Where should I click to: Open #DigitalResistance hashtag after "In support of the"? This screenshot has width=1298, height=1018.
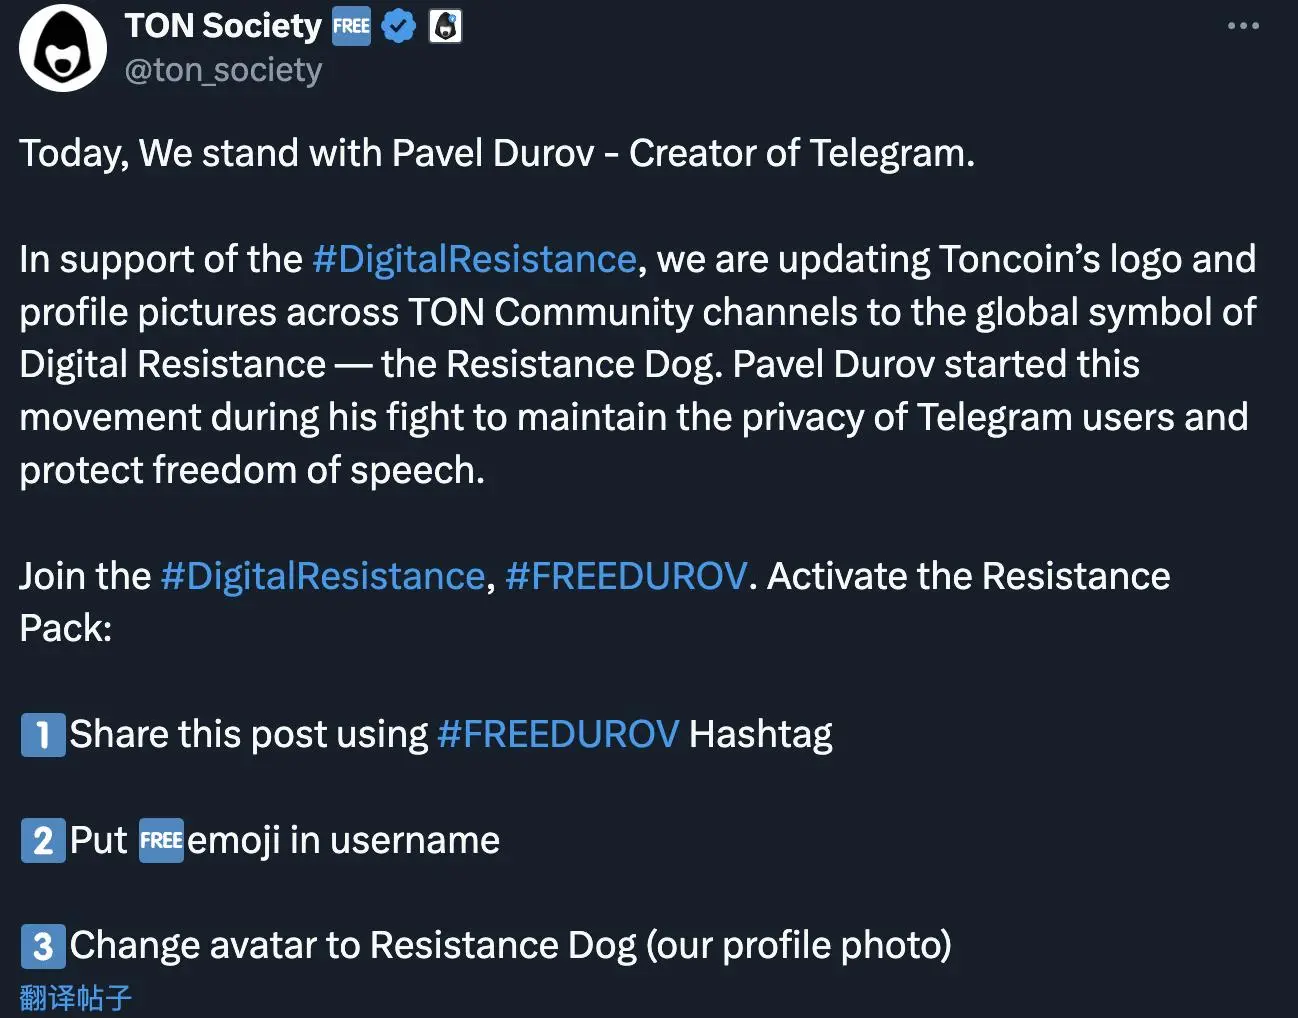[x=474, y=259]
